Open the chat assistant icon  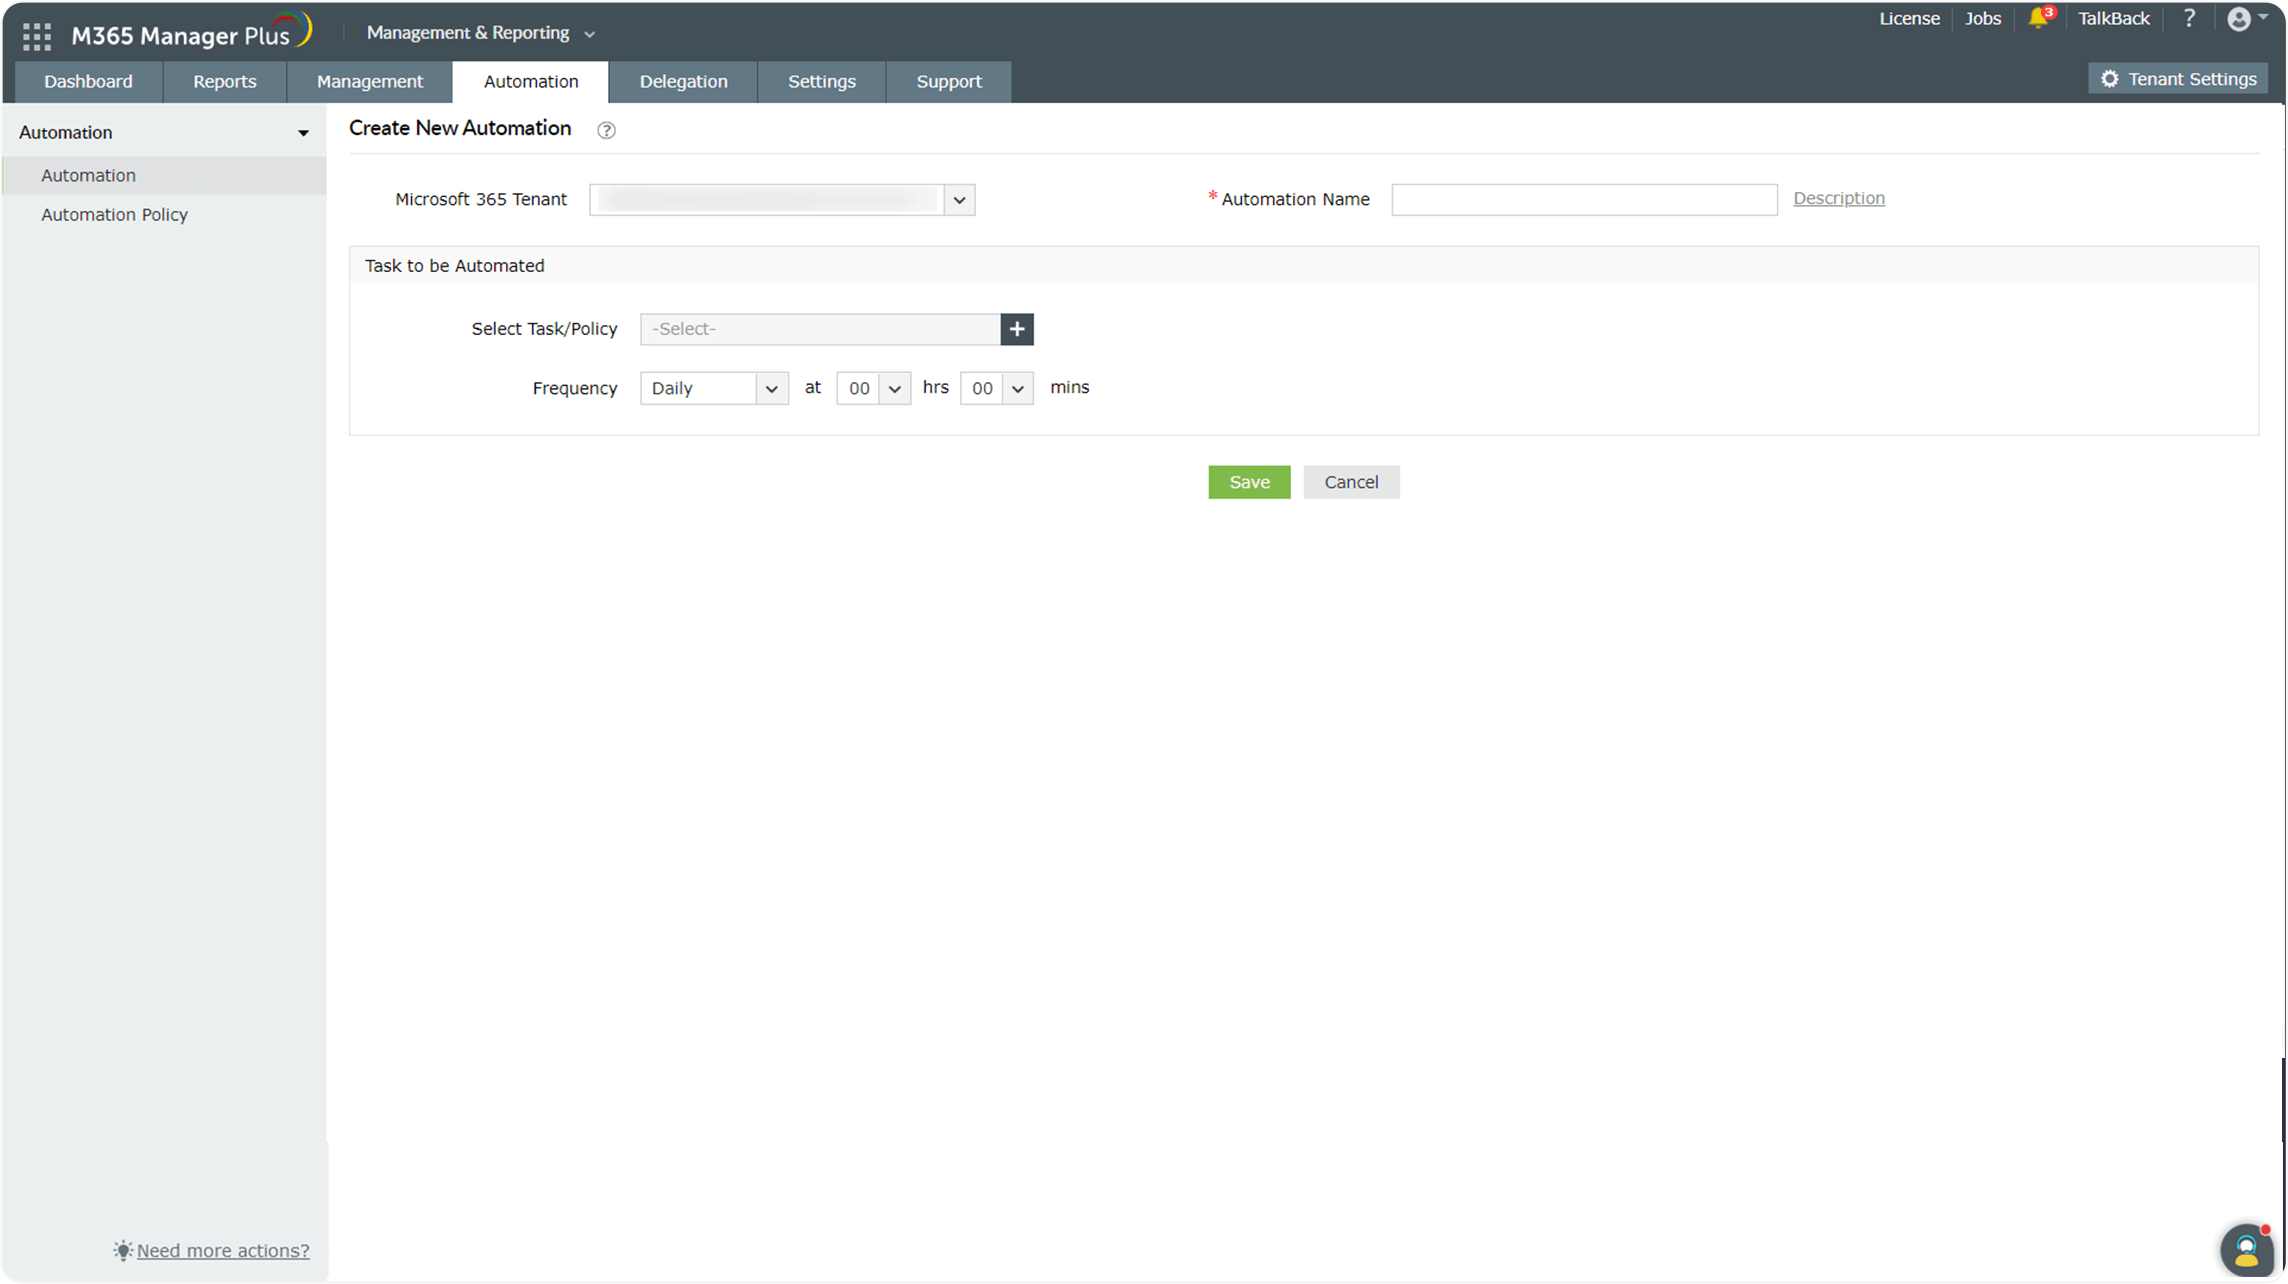coord(2247,1249)
